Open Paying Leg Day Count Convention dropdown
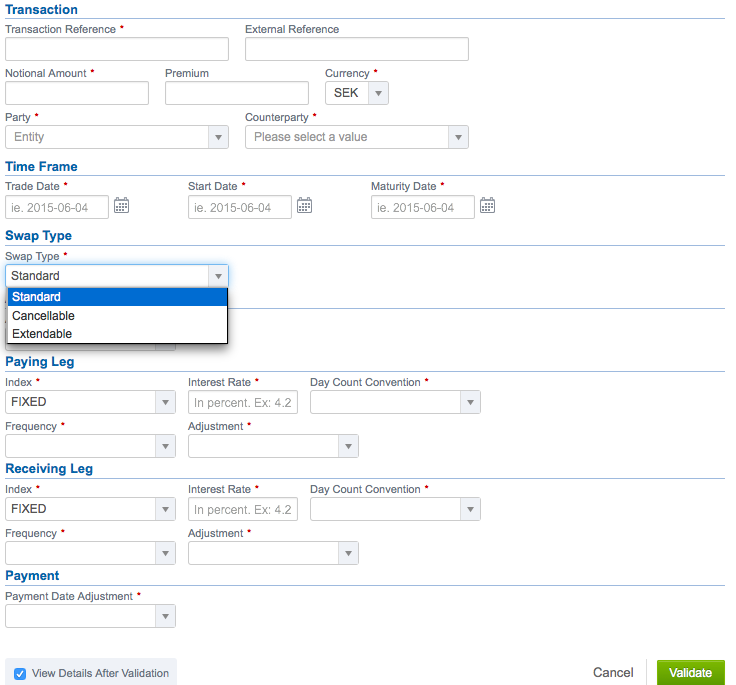The width and height of the screenshot is (736, 685). [395, 402]
